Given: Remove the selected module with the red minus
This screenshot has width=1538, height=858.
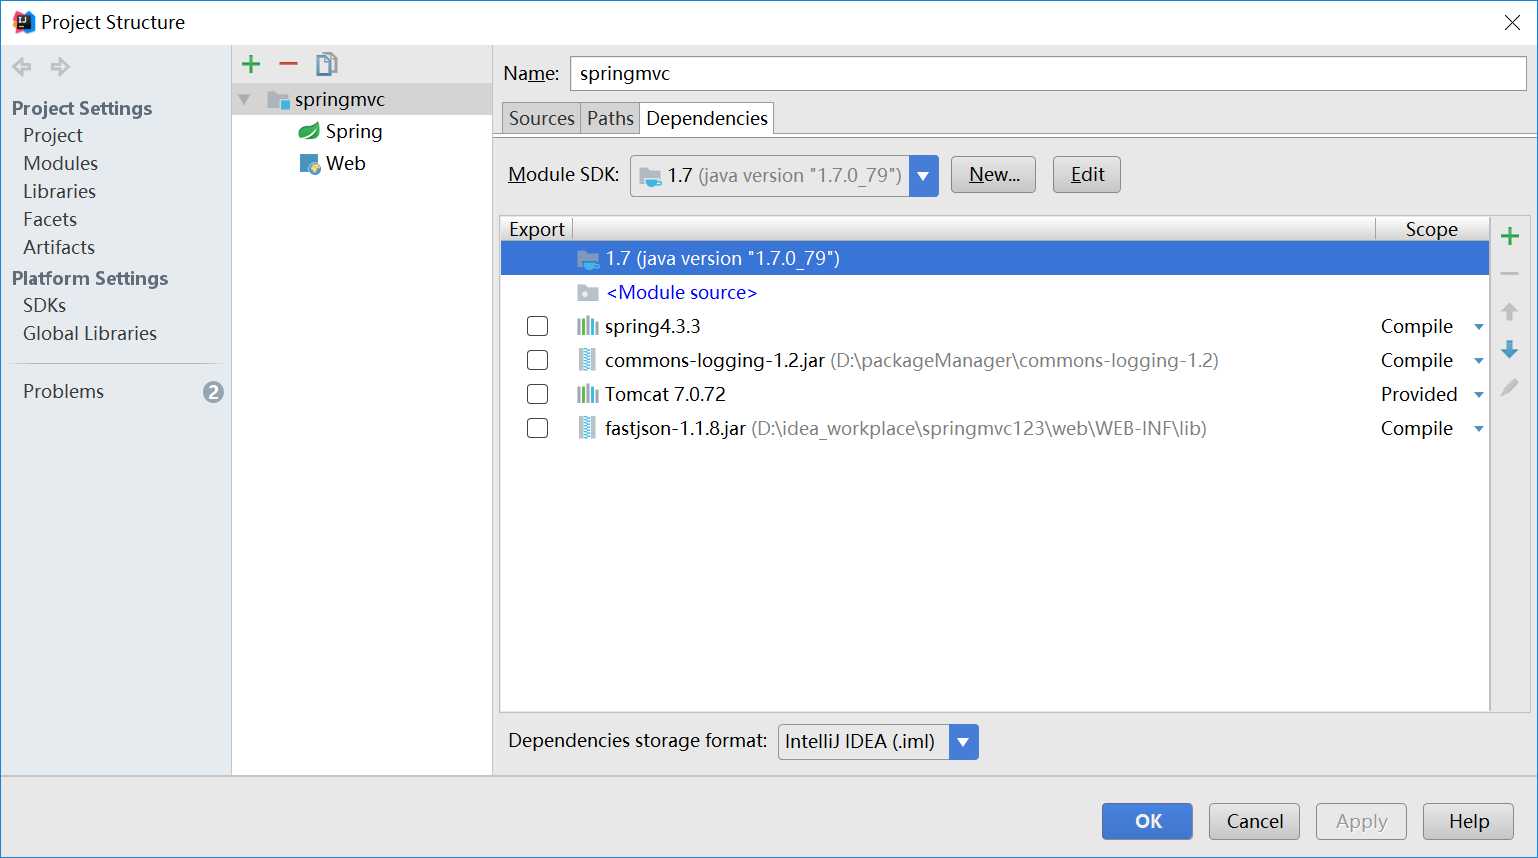Looking at the screenshot, I should click(x=289, y=64).
